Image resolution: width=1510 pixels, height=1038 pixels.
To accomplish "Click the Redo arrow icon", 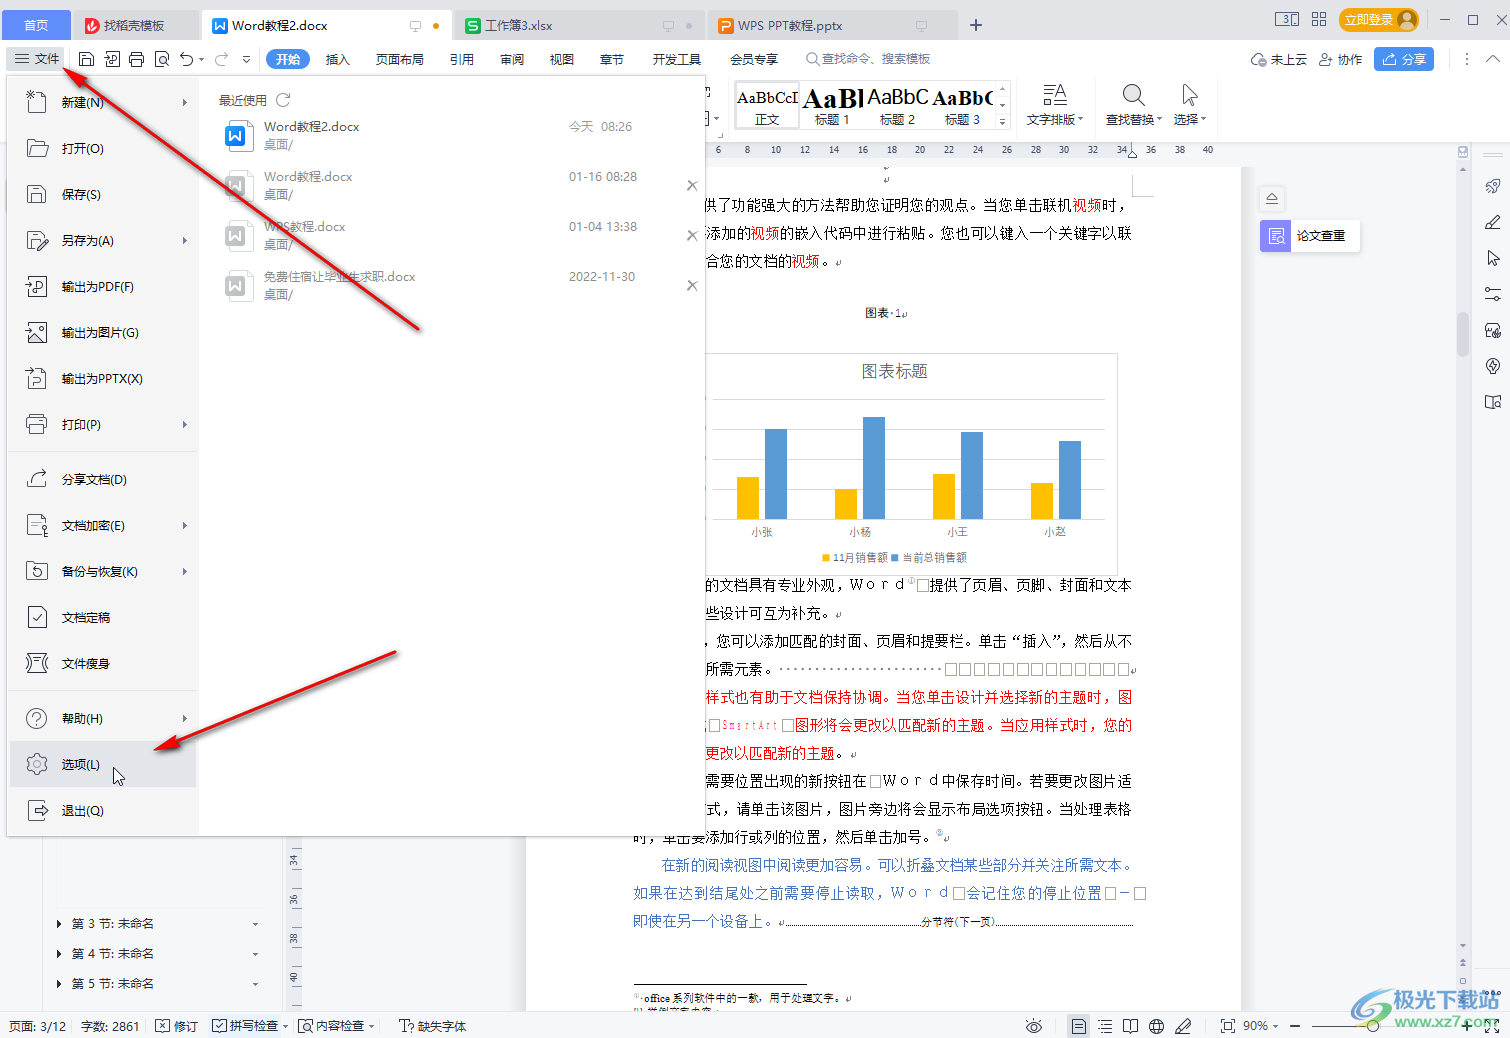I will pos(221,59).
